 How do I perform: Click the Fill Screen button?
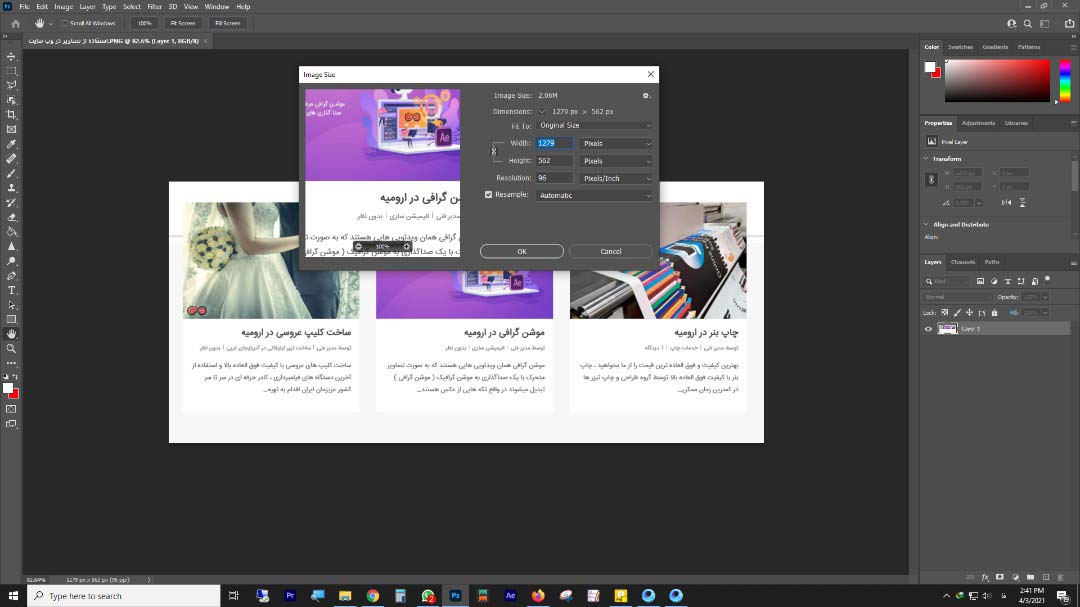point(227,23)
